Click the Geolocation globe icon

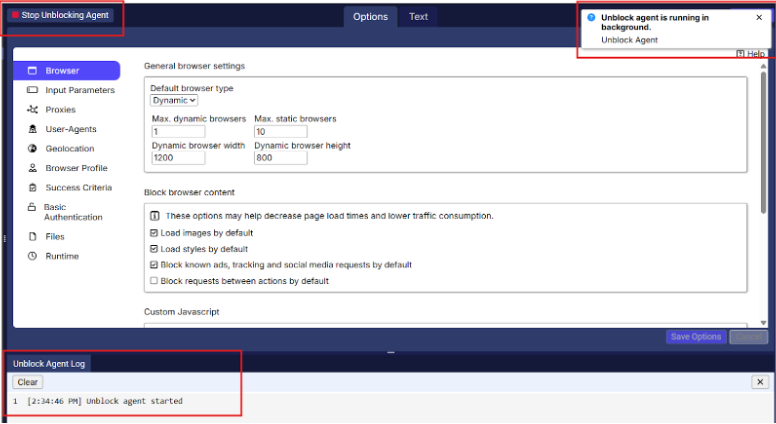[33, 149]
